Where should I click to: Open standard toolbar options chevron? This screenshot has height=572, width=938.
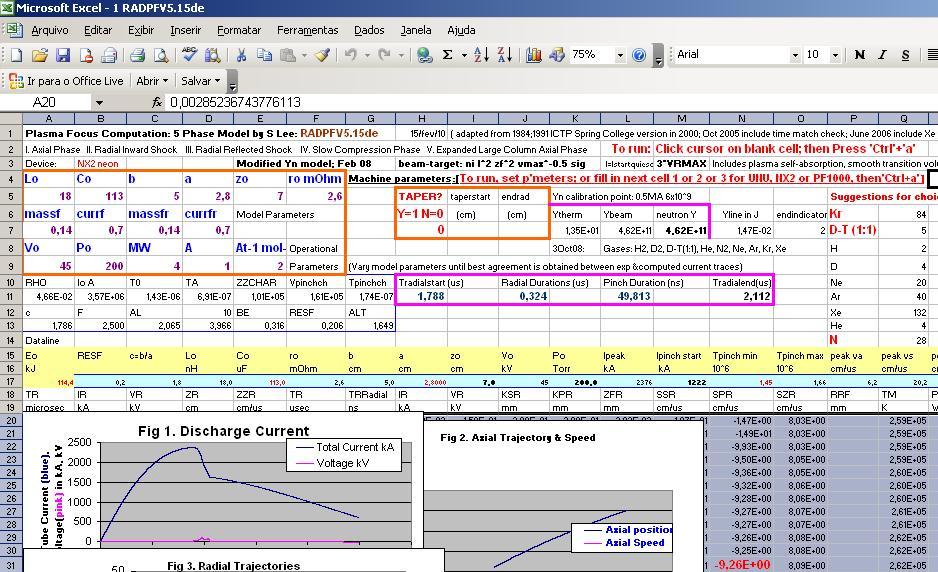[x=659, y=56]
